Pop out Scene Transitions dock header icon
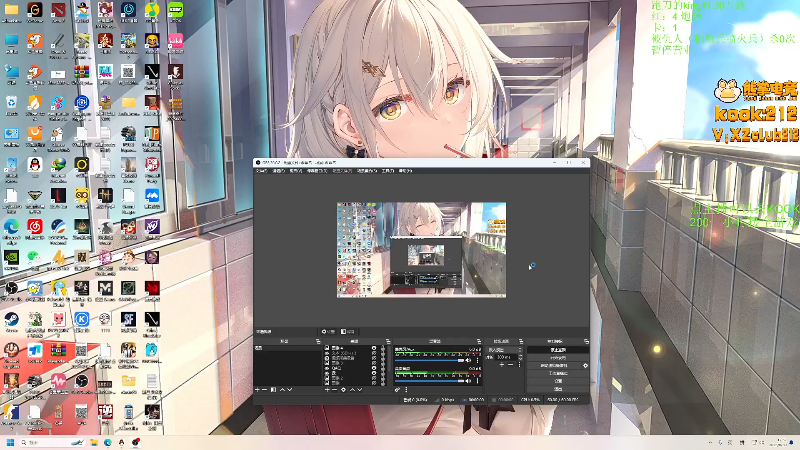The image size is (800, 450). coord(521,341)
